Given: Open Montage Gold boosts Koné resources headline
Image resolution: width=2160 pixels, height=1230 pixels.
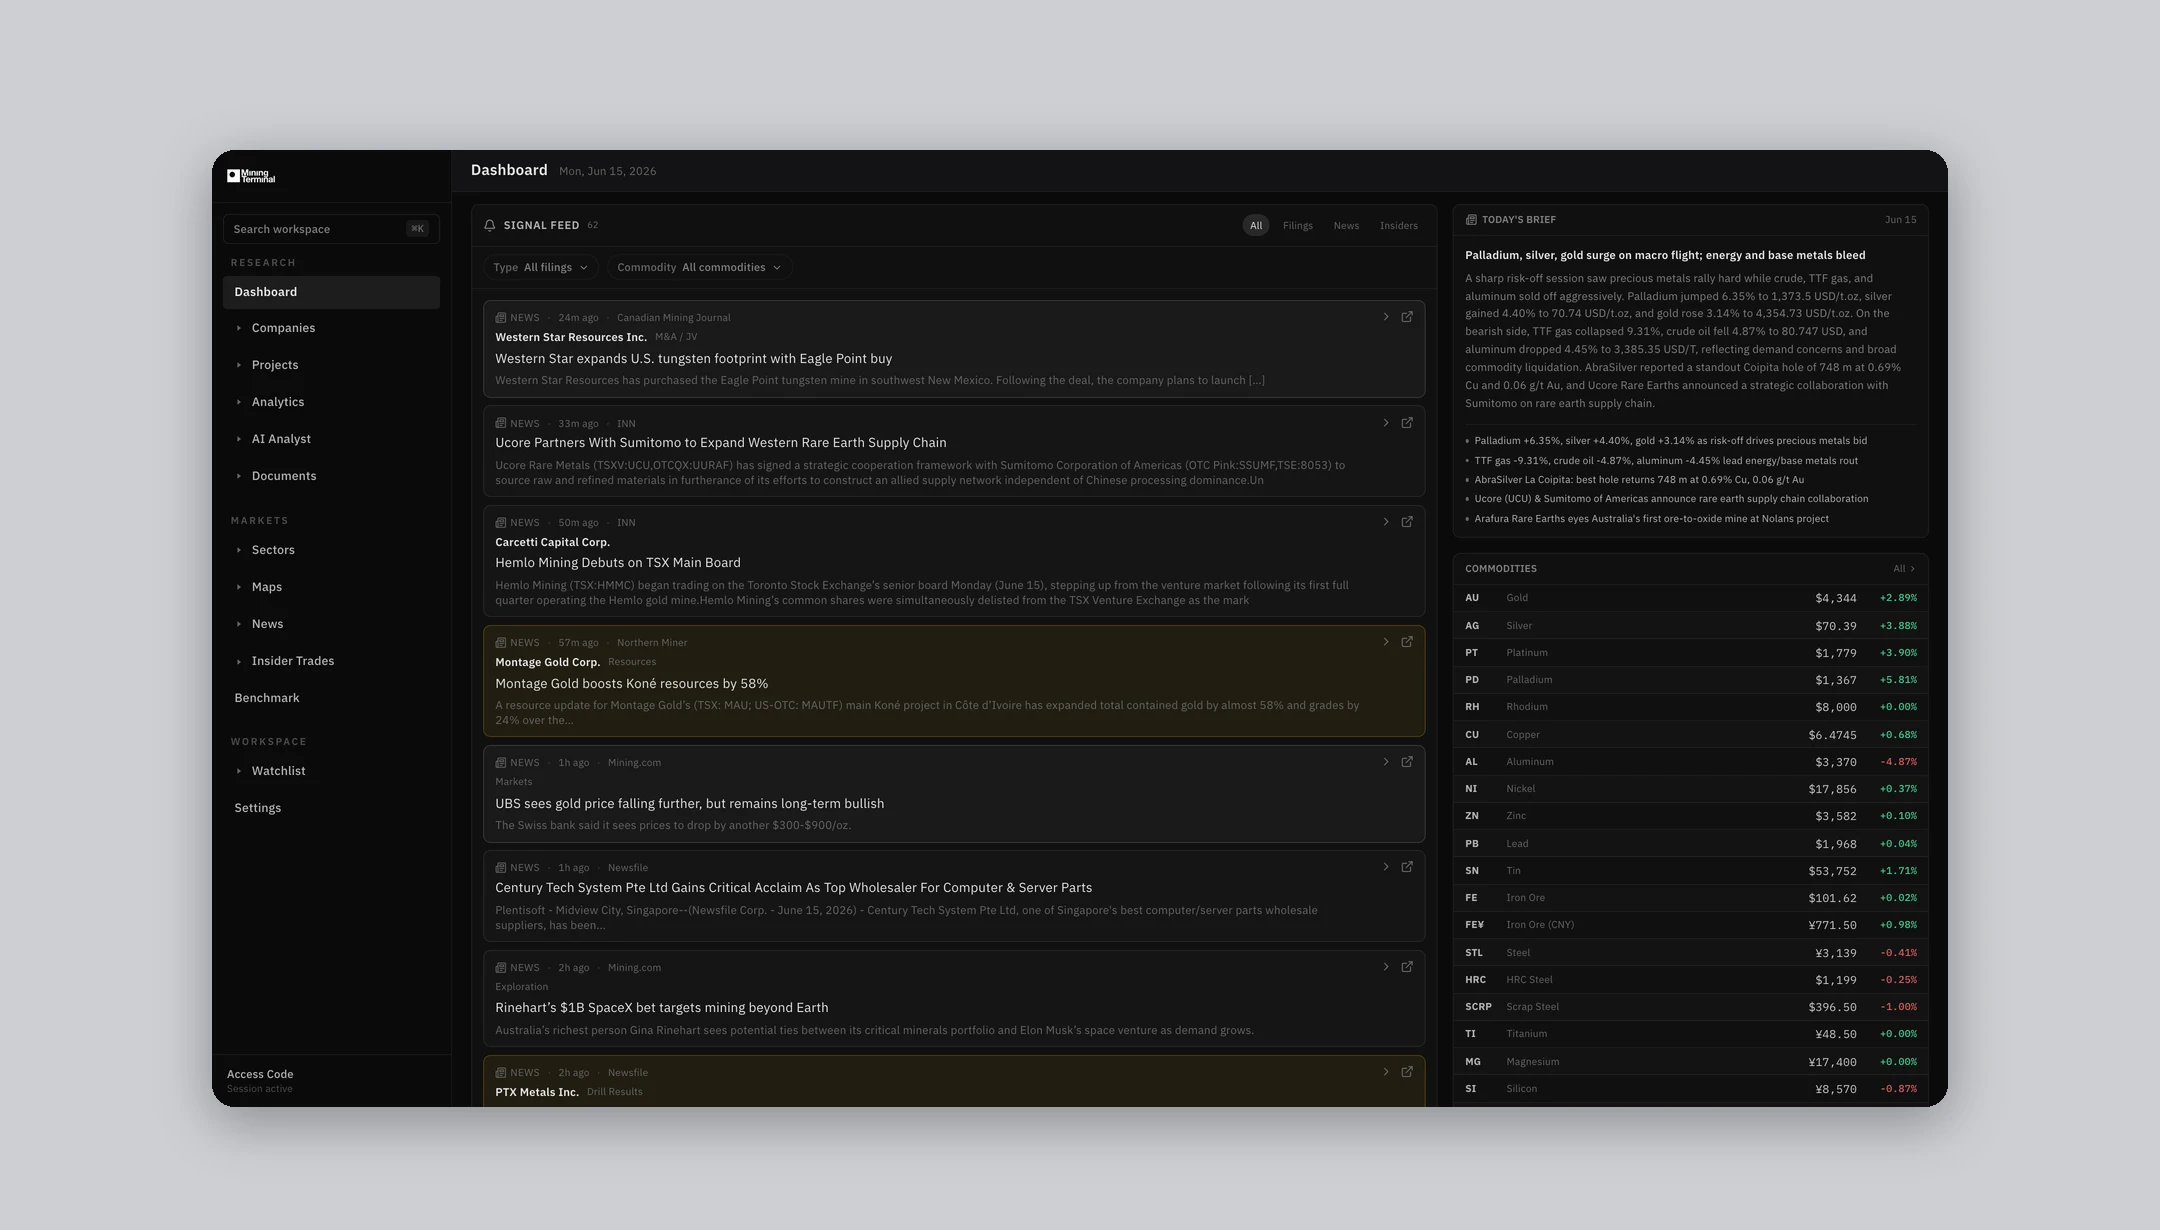Looking at the screenshot, I should [x=631, y=684].
